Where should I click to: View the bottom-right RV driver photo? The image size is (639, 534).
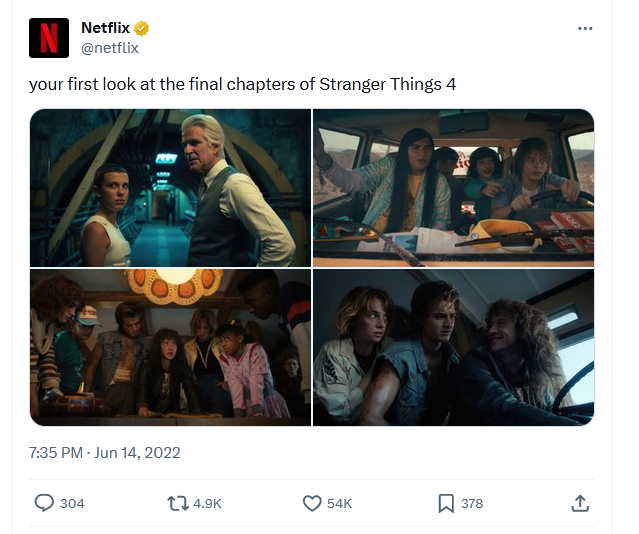(454, 347)
